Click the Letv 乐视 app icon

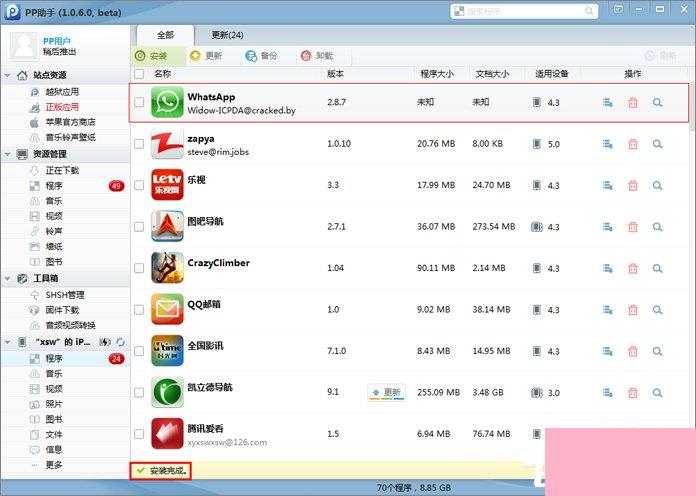click(x=167, y=185)
